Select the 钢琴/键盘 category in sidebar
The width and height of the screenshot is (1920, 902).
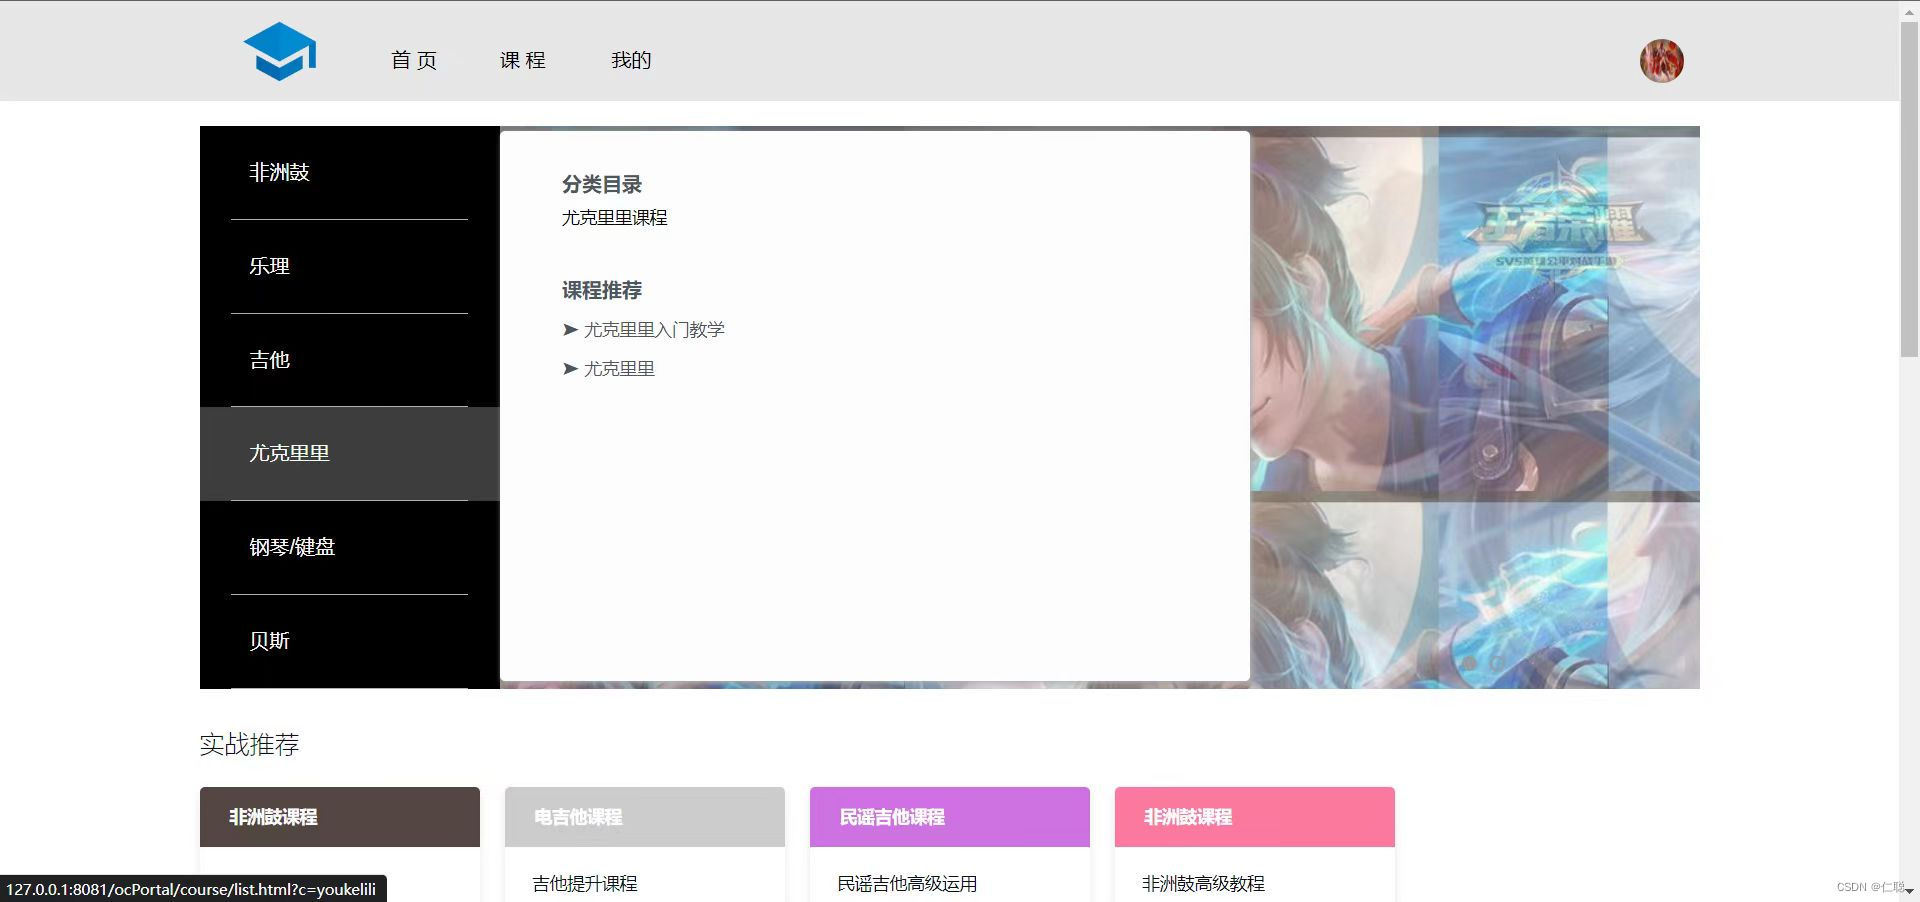(x=349, y=547)
